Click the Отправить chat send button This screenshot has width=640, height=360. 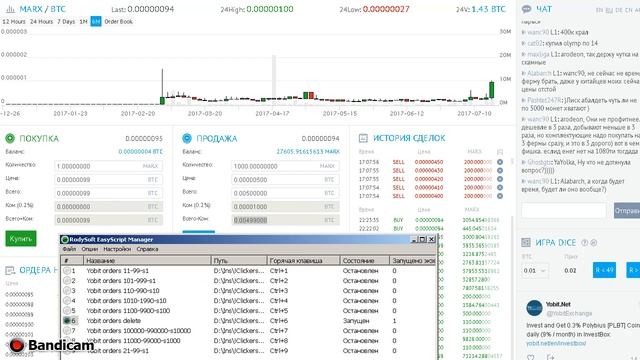[x=627, y=211]
